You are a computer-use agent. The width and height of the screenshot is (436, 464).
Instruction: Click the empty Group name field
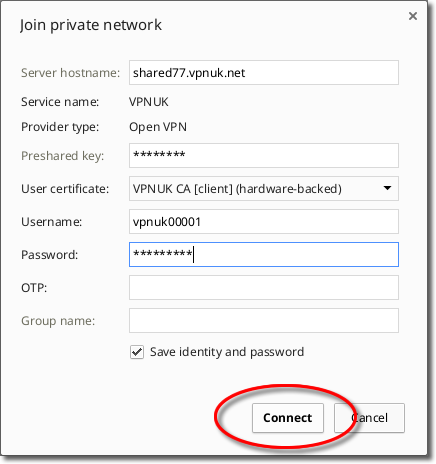[264, 321]
